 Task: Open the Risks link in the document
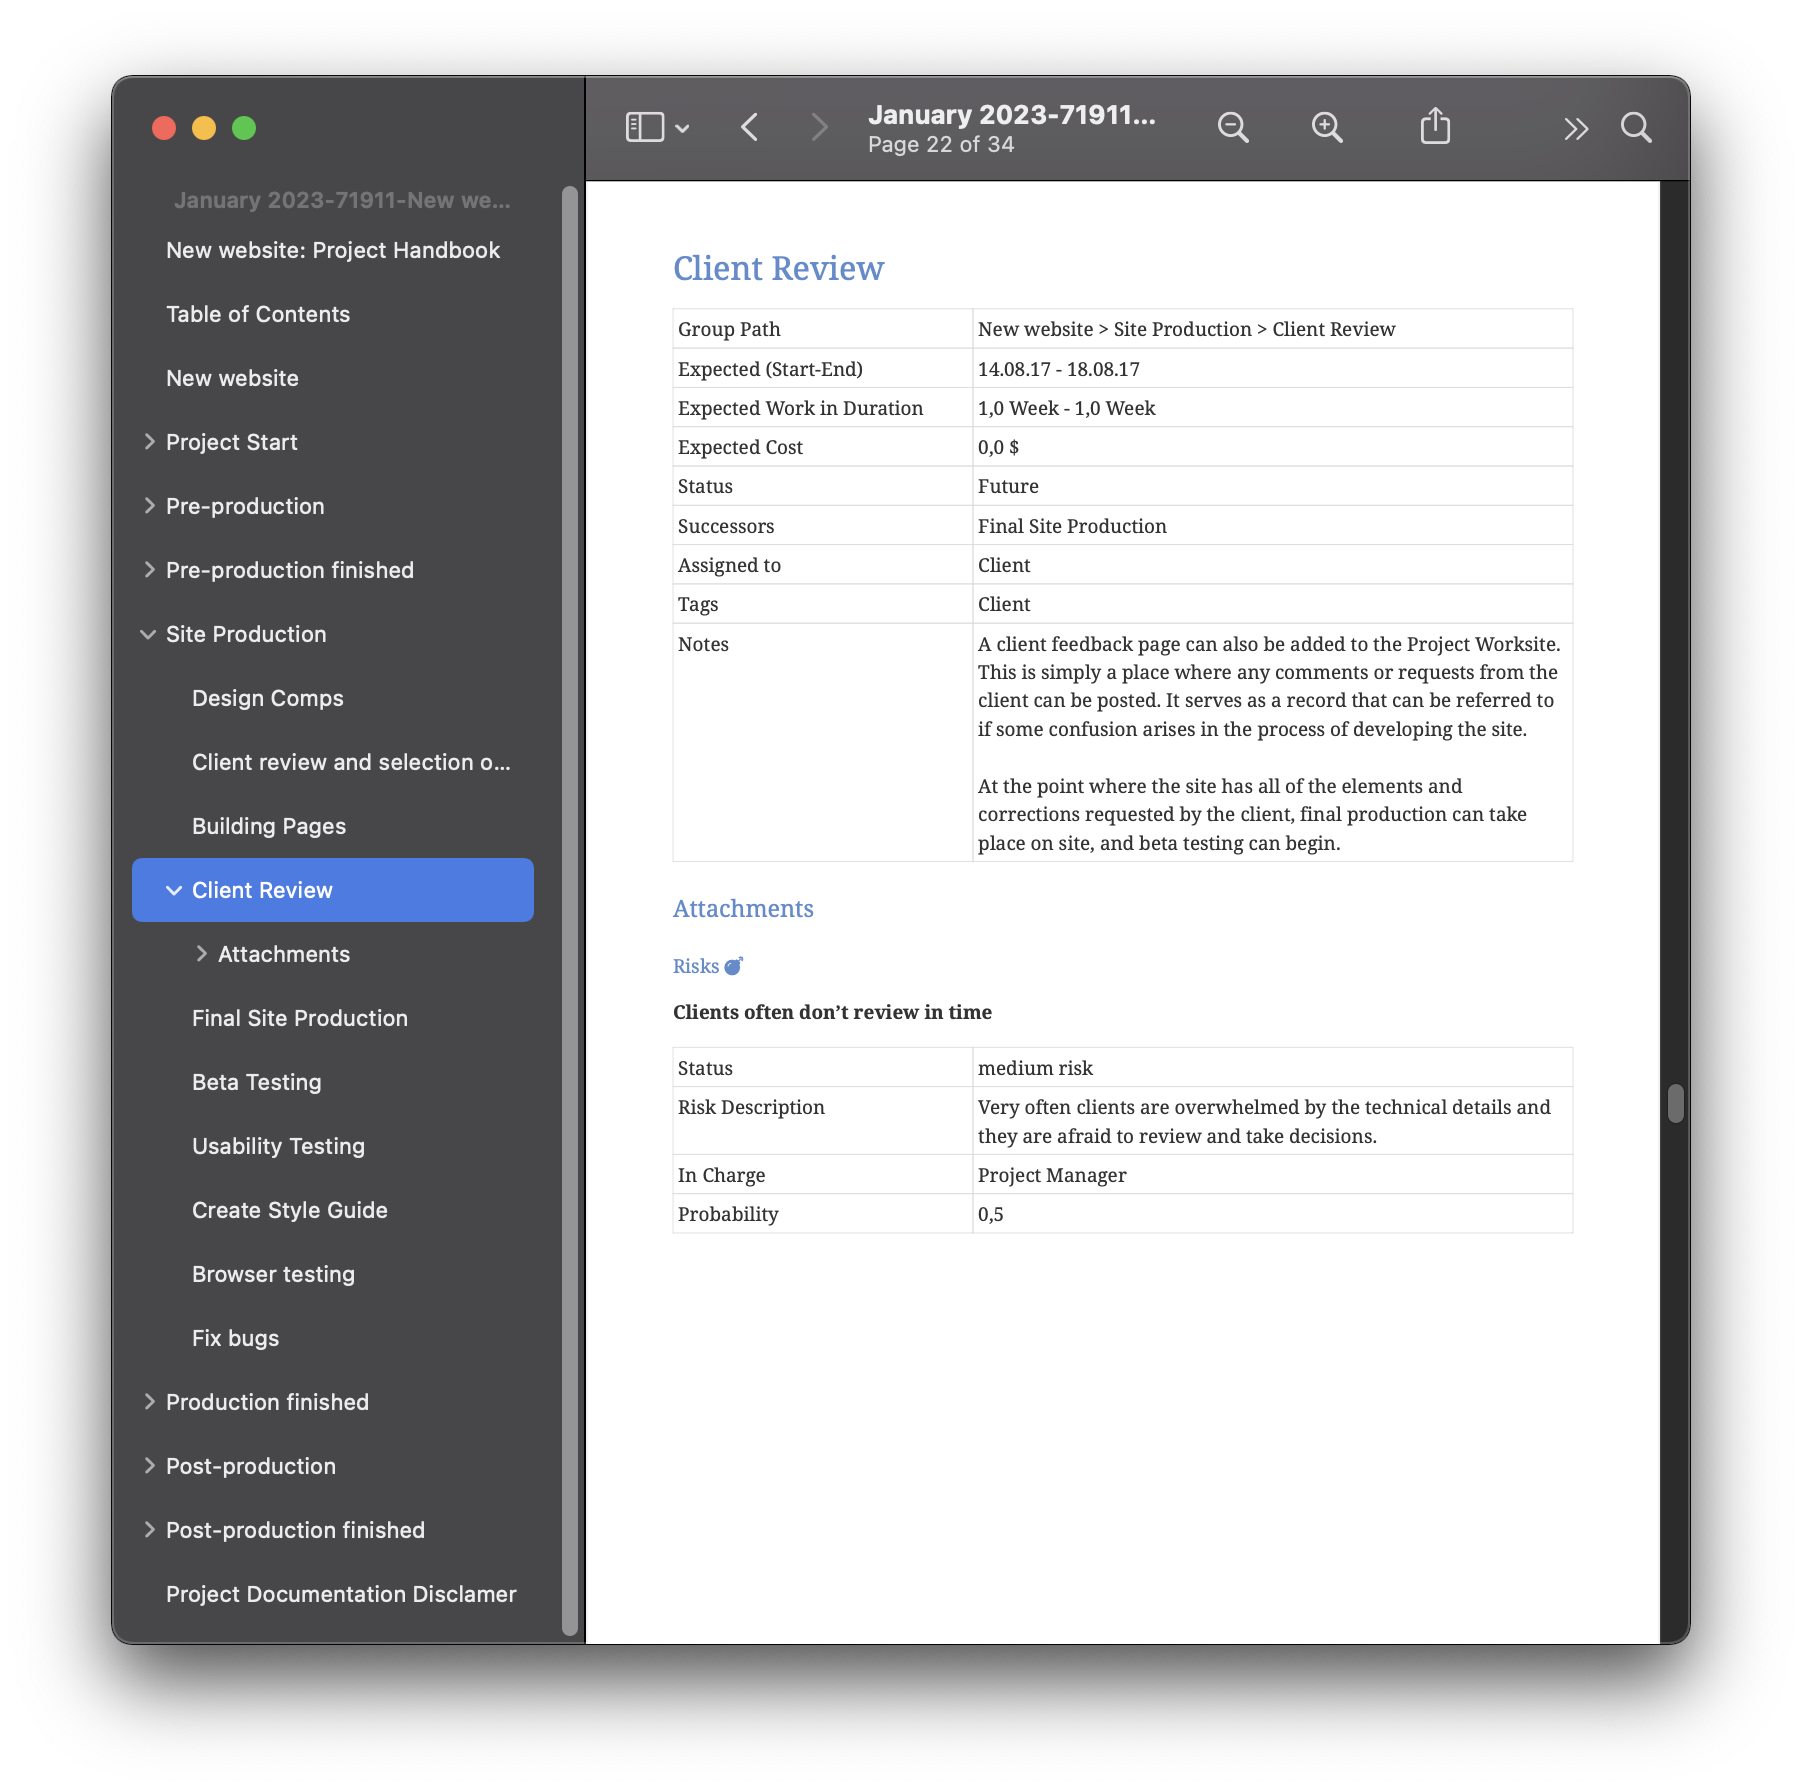tap(698, 965)
